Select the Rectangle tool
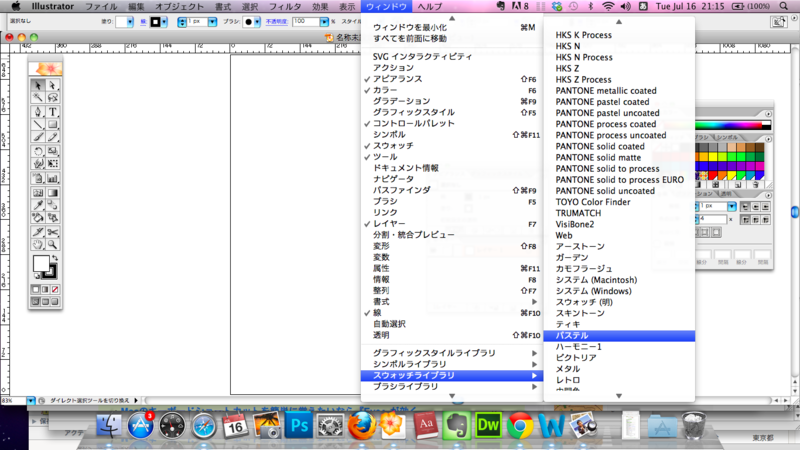 point(53,124)
